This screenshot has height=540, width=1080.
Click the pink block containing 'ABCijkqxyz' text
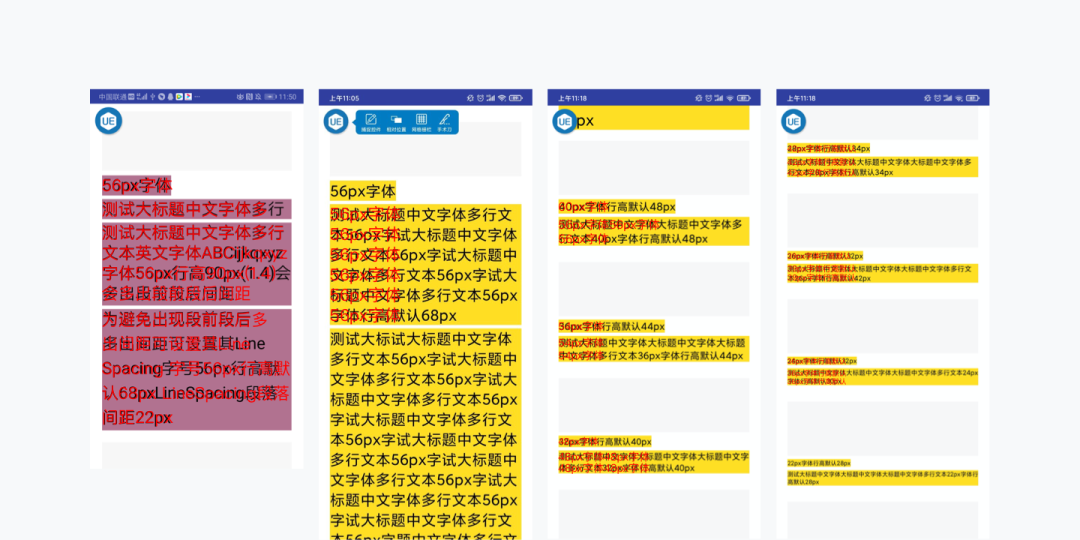[197, 264]
